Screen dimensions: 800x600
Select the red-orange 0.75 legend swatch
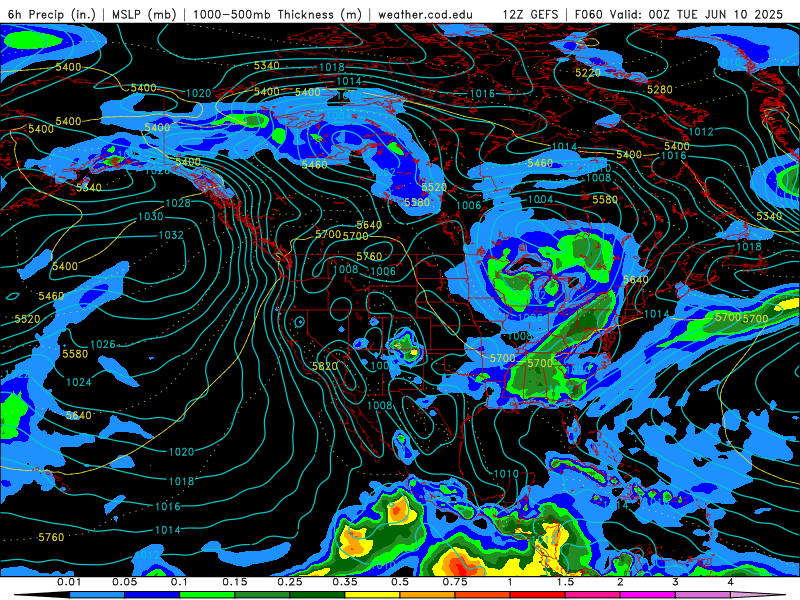[x=483, y=595]
